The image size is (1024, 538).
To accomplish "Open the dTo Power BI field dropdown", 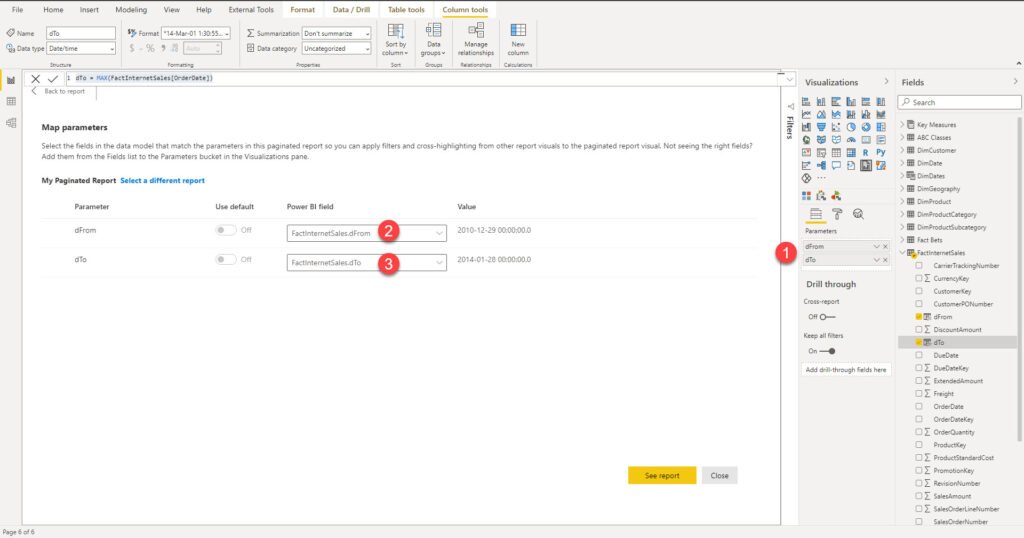I will (x=366, y=262).
